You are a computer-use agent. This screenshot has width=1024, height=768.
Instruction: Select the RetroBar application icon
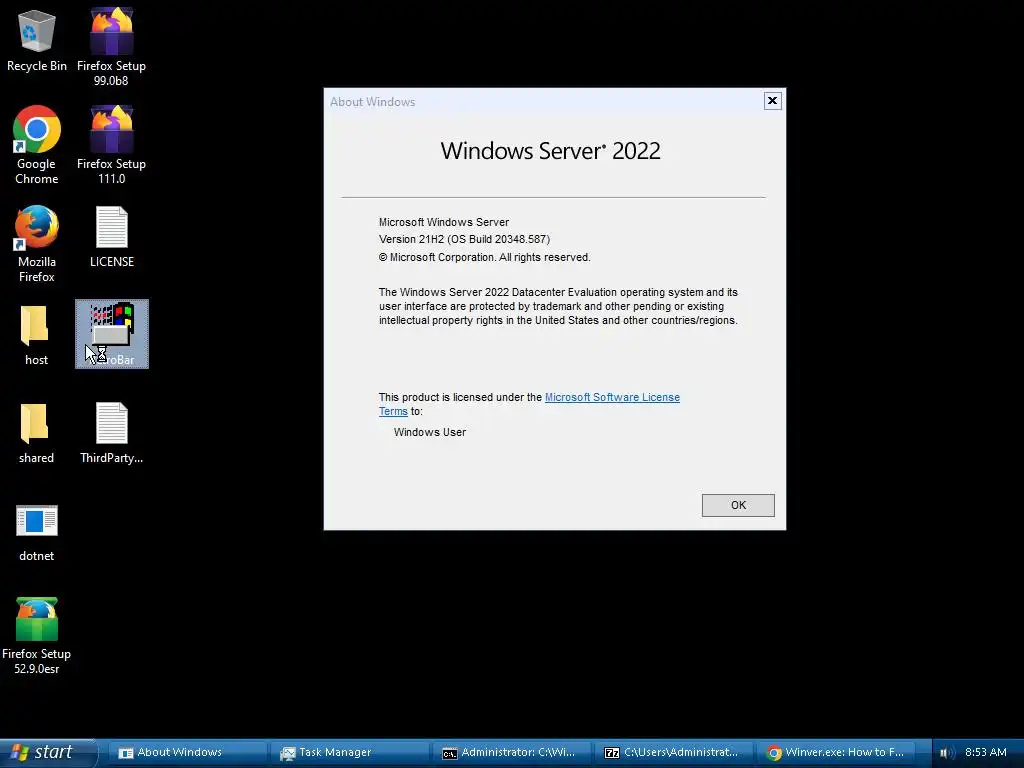[x=112, y=334]
